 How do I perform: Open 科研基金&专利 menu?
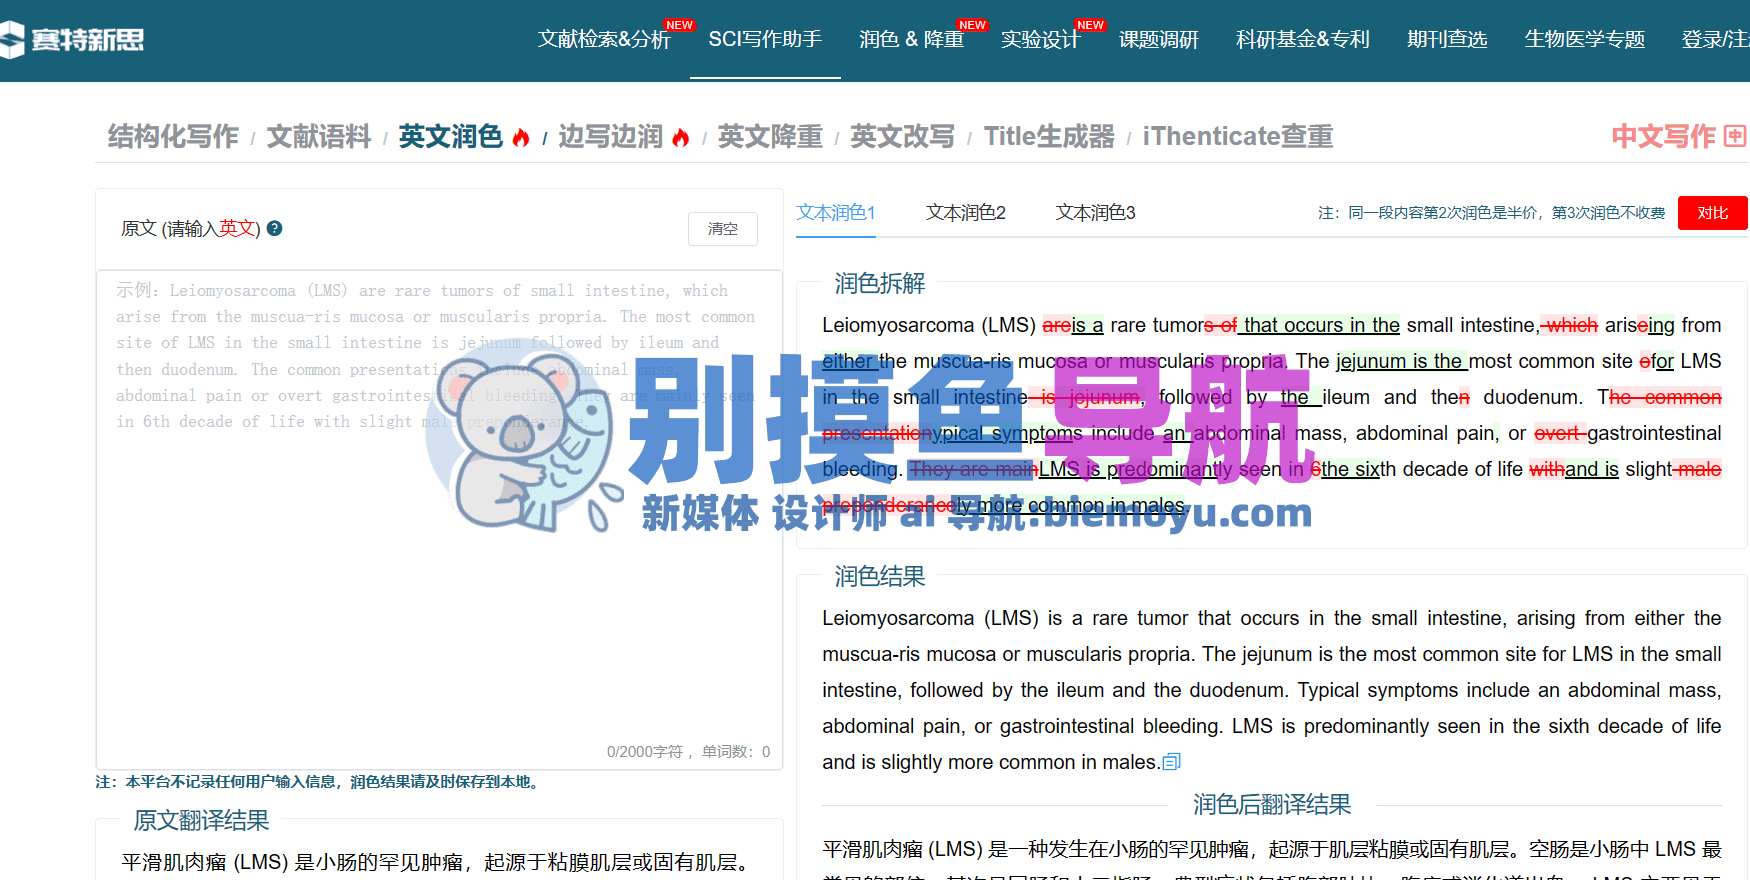1303,39
